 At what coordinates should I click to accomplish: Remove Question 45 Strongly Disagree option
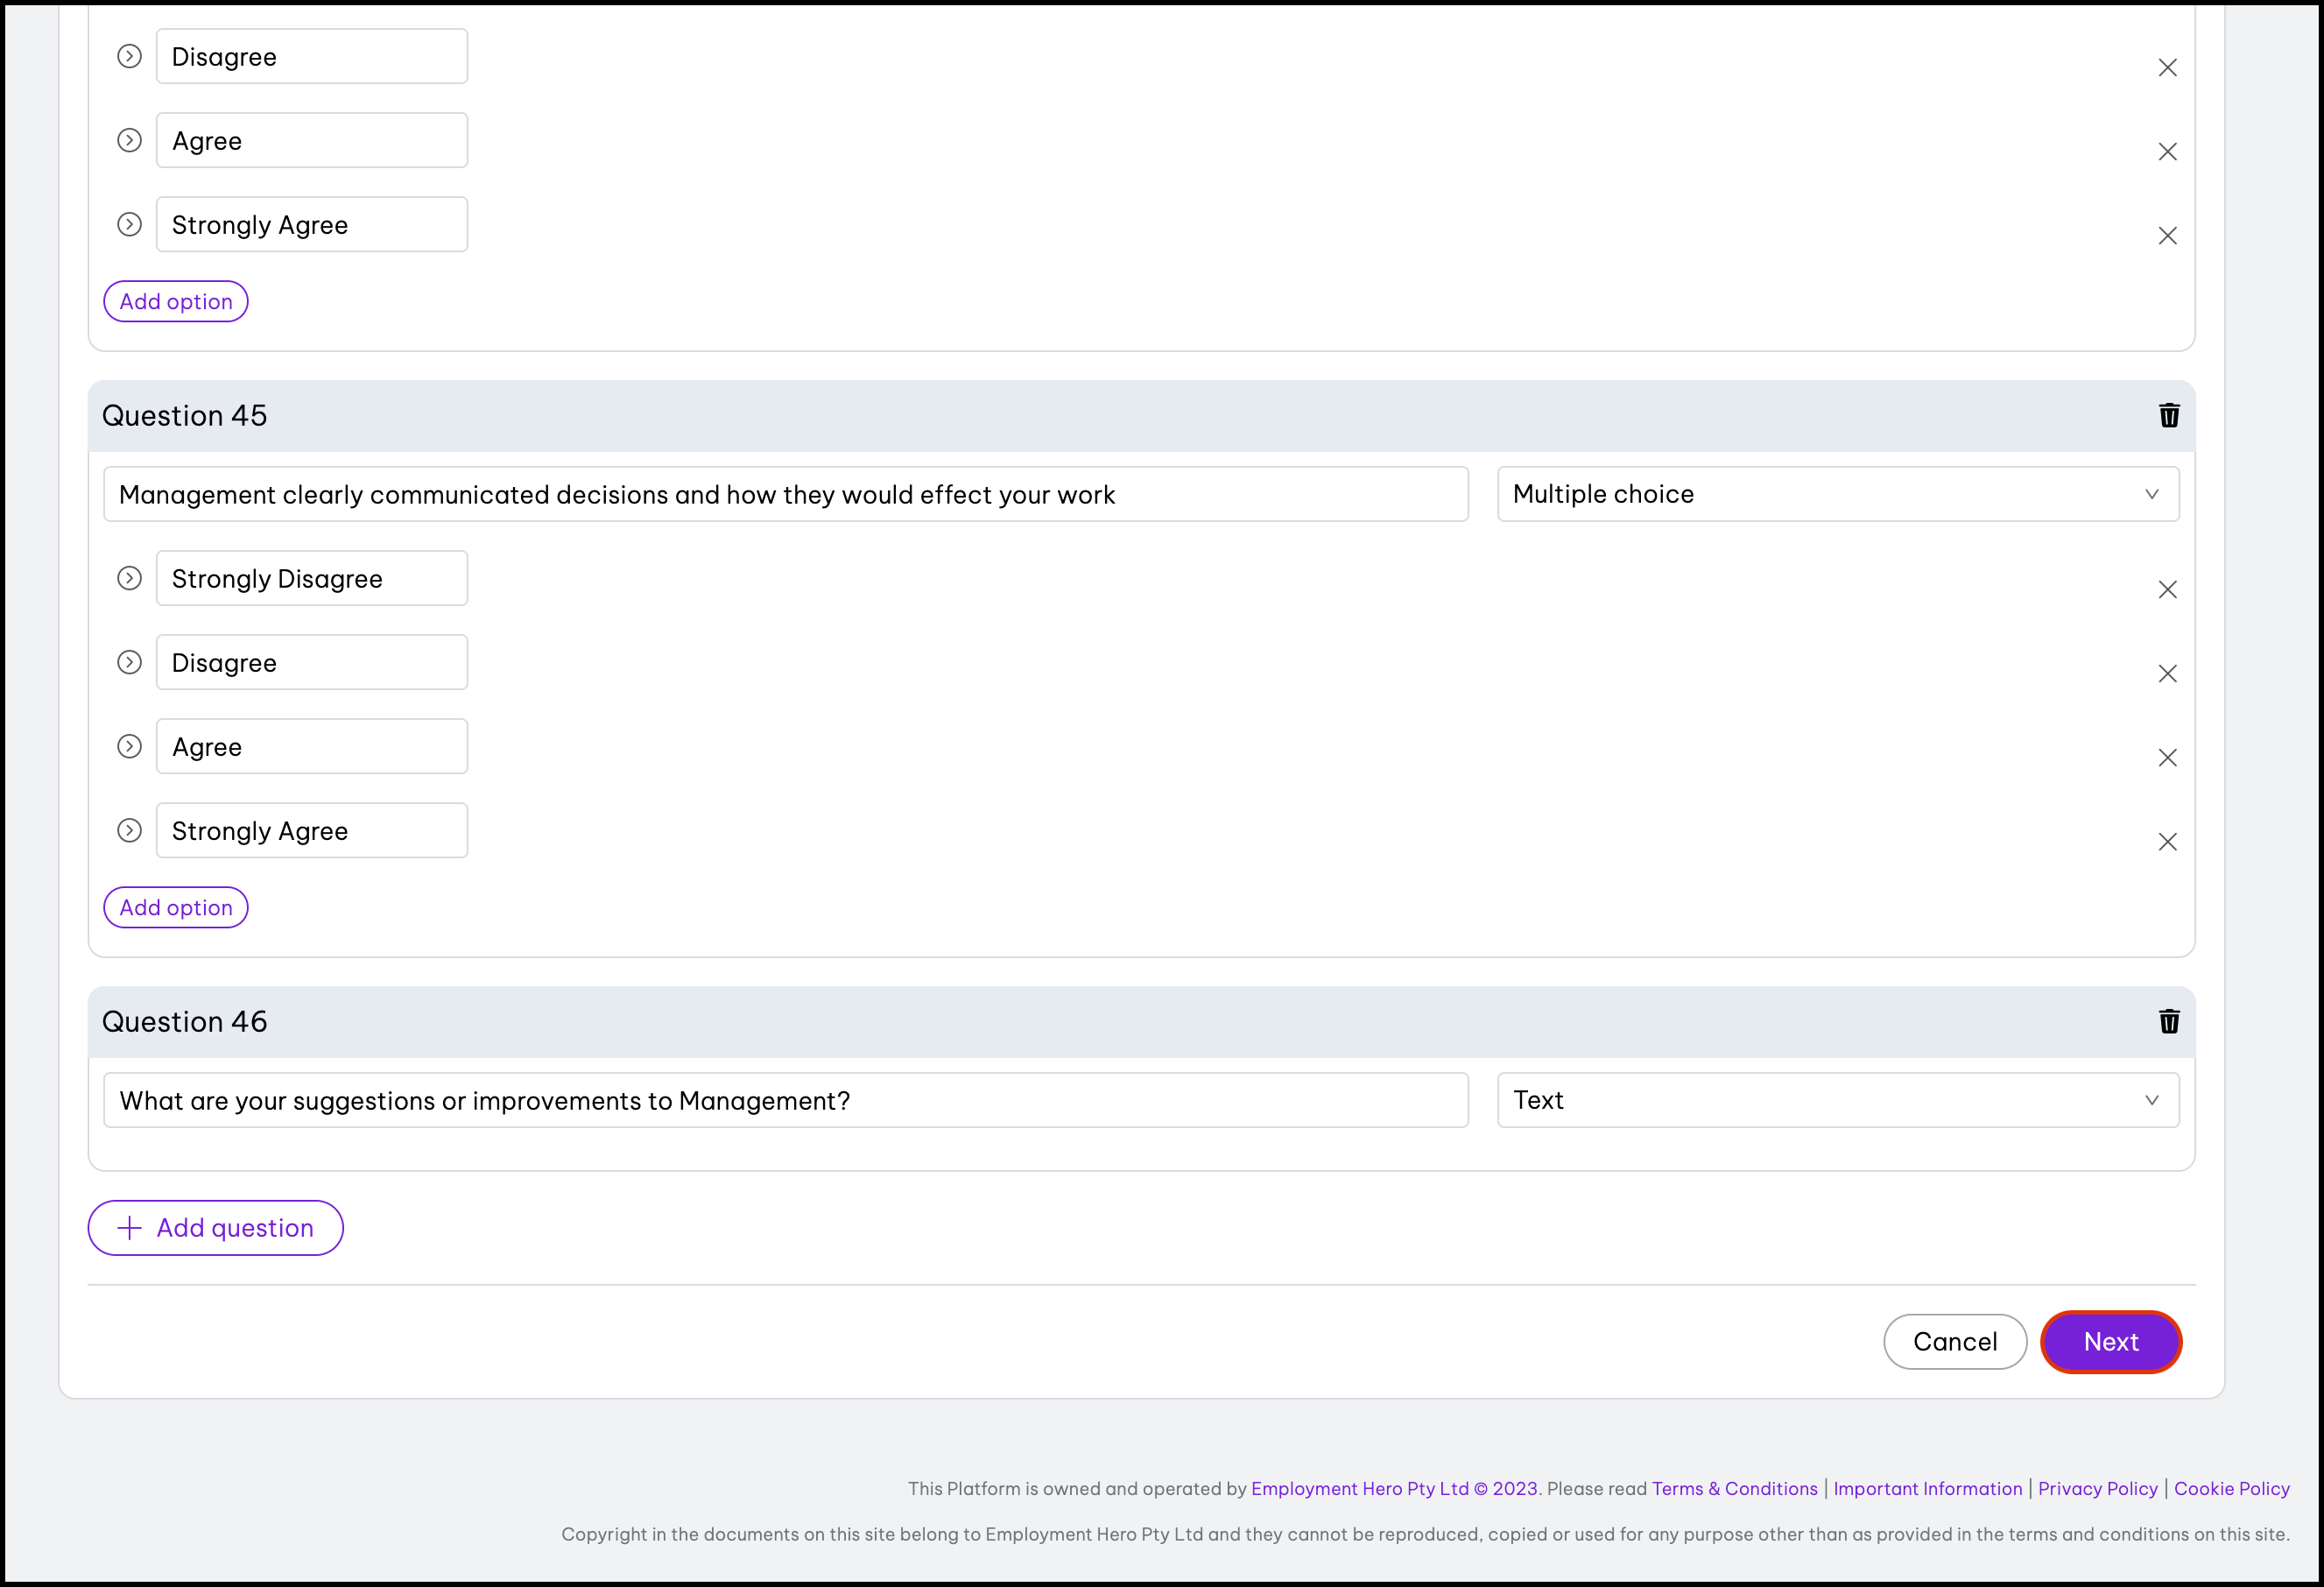click(x=2167, y=590)
